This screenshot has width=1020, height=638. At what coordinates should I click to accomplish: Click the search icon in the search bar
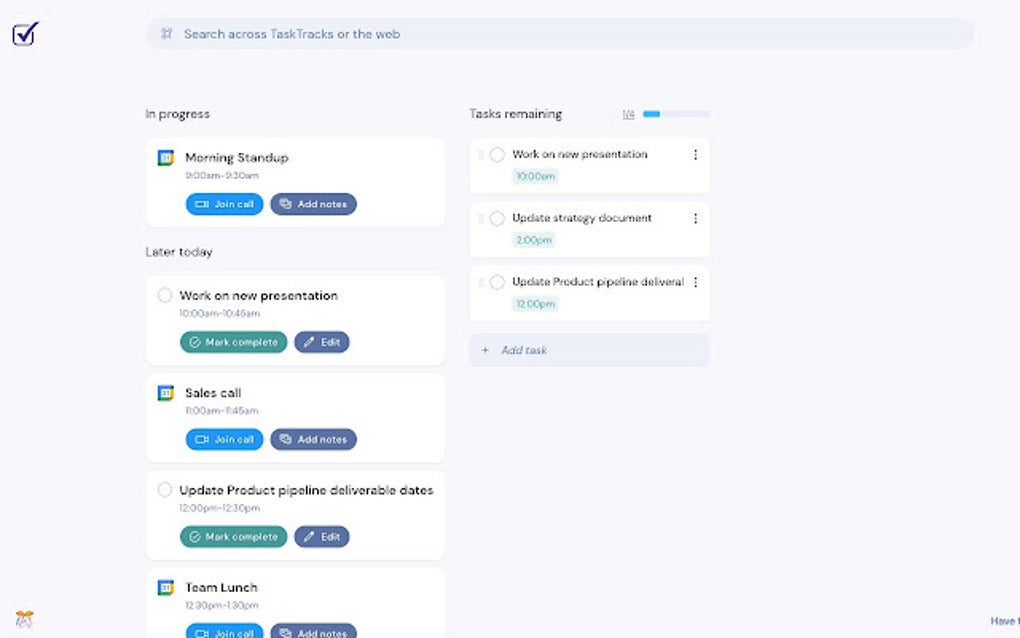167,33
